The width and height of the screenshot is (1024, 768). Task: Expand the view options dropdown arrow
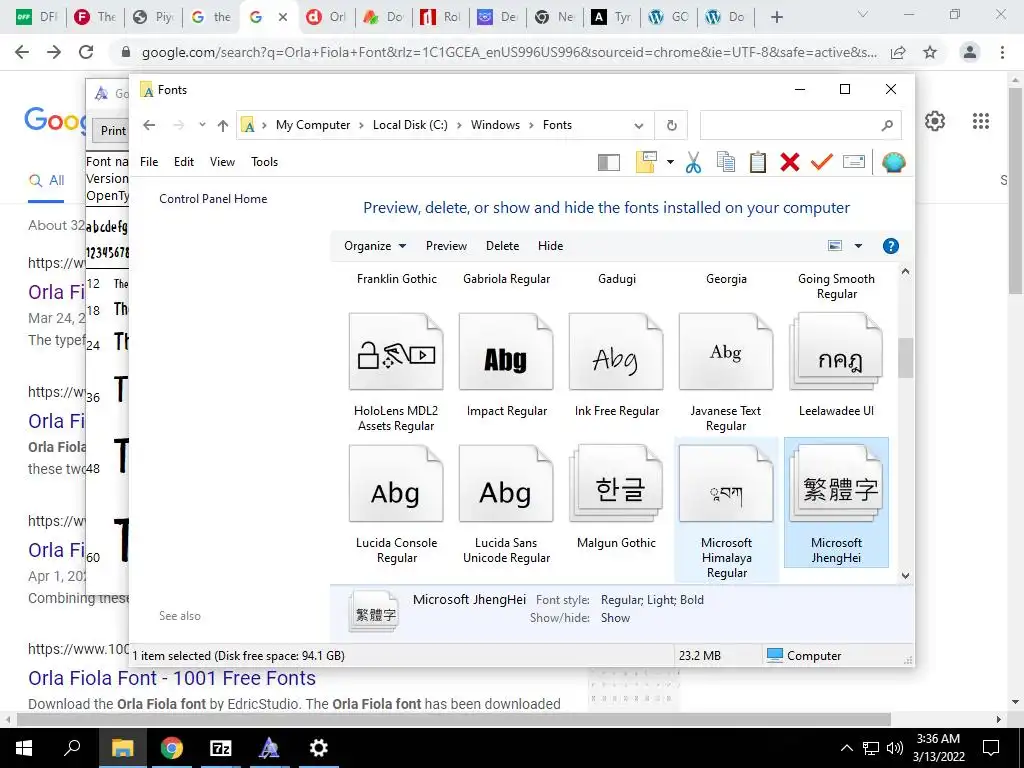point(858,246)
